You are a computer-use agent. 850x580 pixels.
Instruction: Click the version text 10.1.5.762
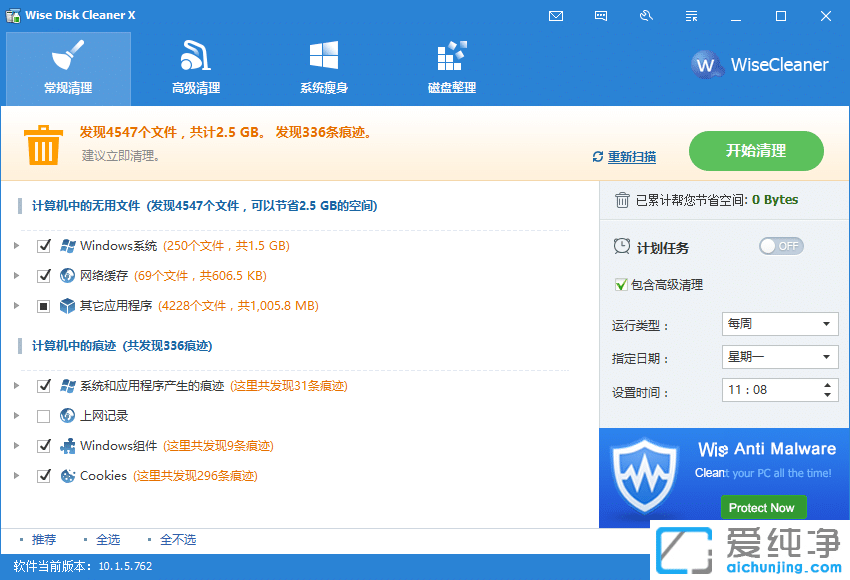coord(125,566)
